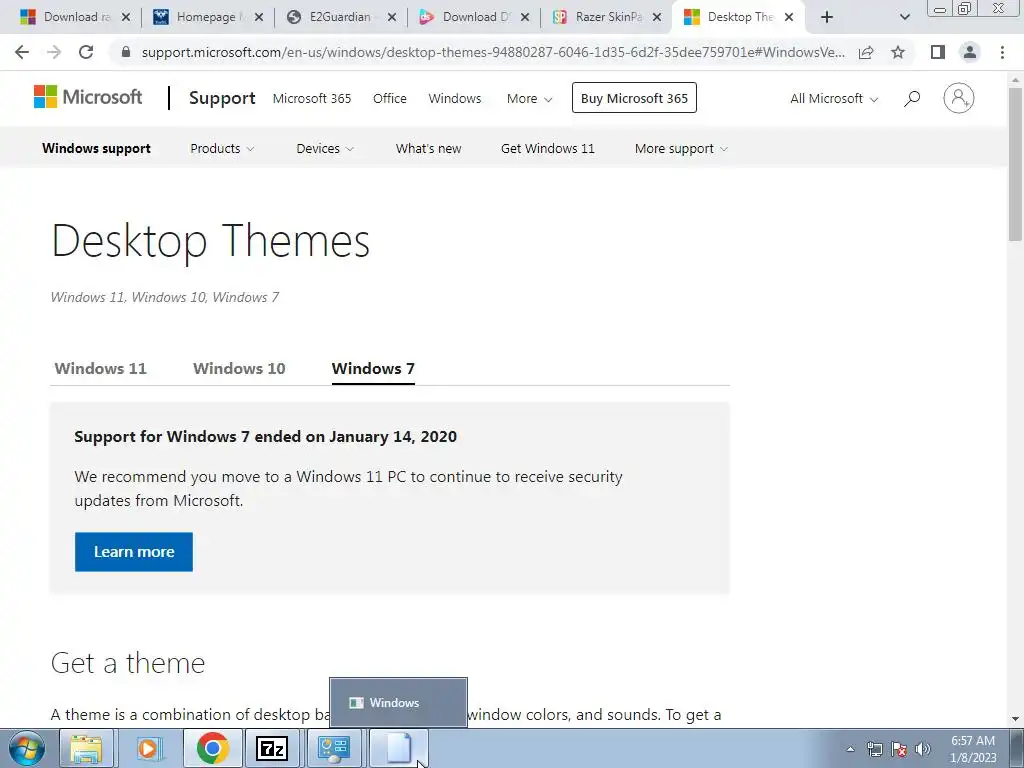Screen dimensions: 1024x768
Task: Open the Windows link in header
Action: click(455, 98)
